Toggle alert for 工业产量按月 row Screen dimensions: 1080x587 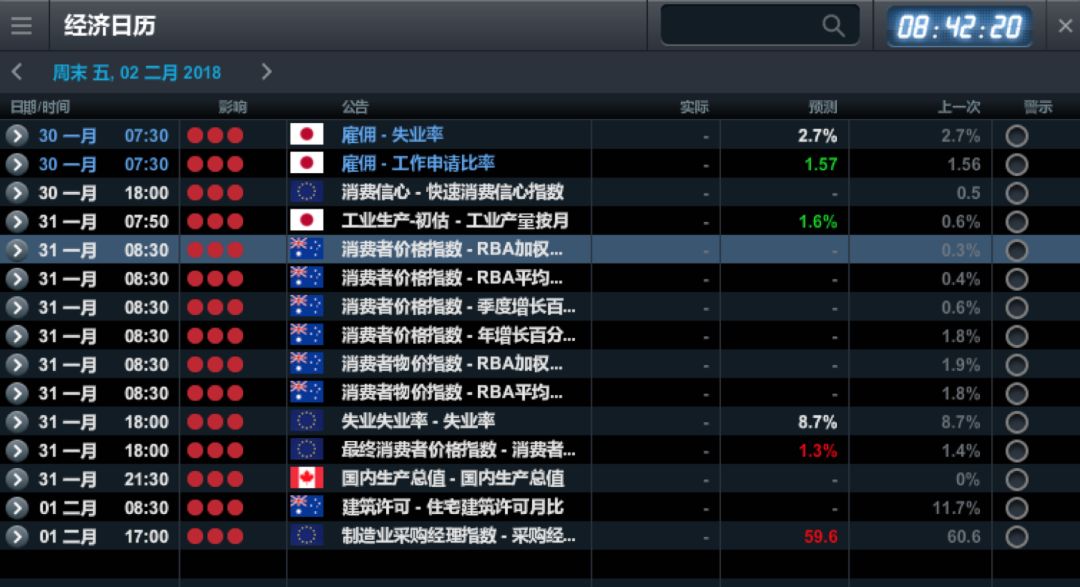coord(1017,222)
